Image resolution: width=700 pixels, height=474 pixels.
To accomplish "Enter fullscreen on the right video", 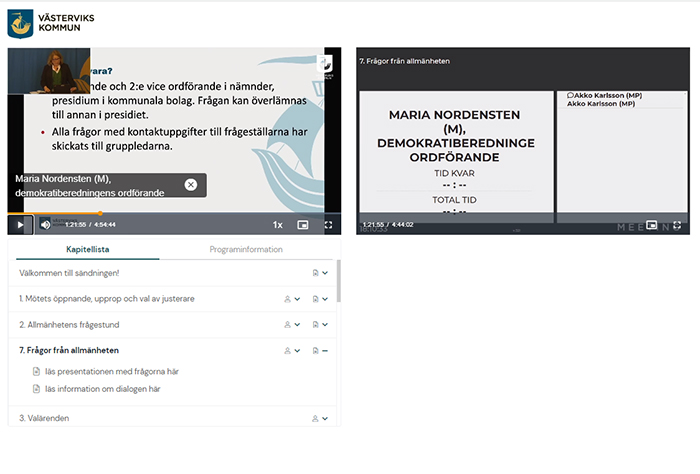I will coord(677,225).
